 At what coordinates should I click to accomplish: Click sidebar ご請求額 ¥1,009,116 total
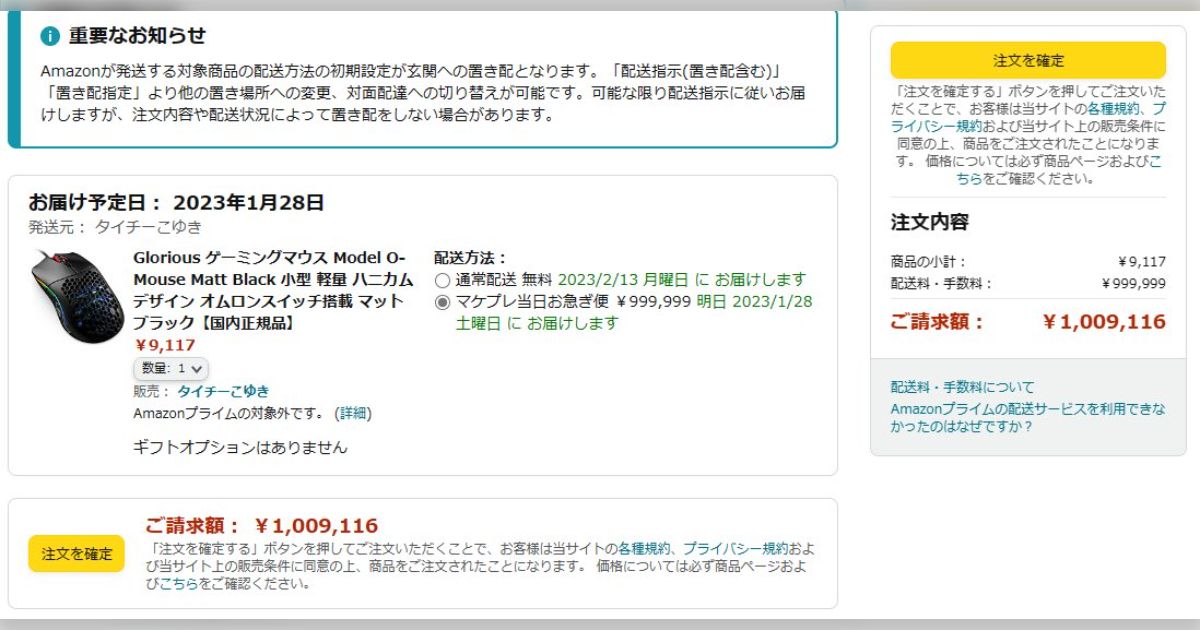1028,322
